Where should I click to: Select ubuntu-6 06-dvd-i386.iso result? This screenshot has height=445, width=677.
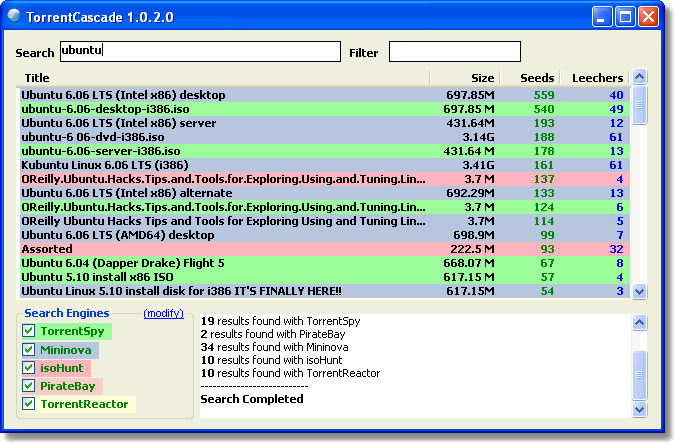(325, 137)
